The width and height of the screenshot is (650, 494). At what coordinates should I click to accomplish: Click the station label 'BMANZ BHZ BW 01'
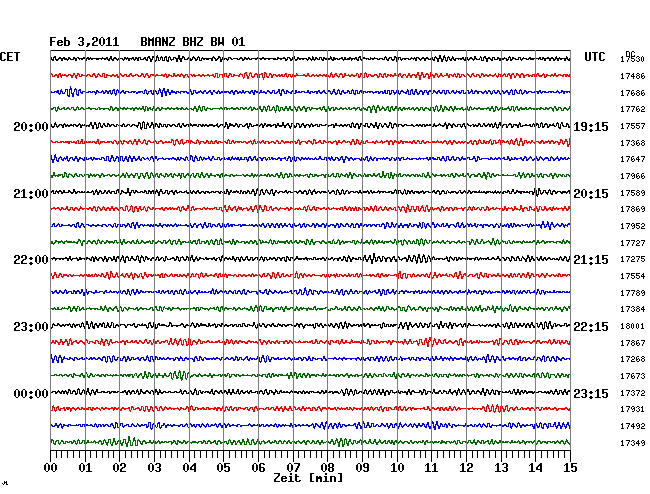point(193,42)
